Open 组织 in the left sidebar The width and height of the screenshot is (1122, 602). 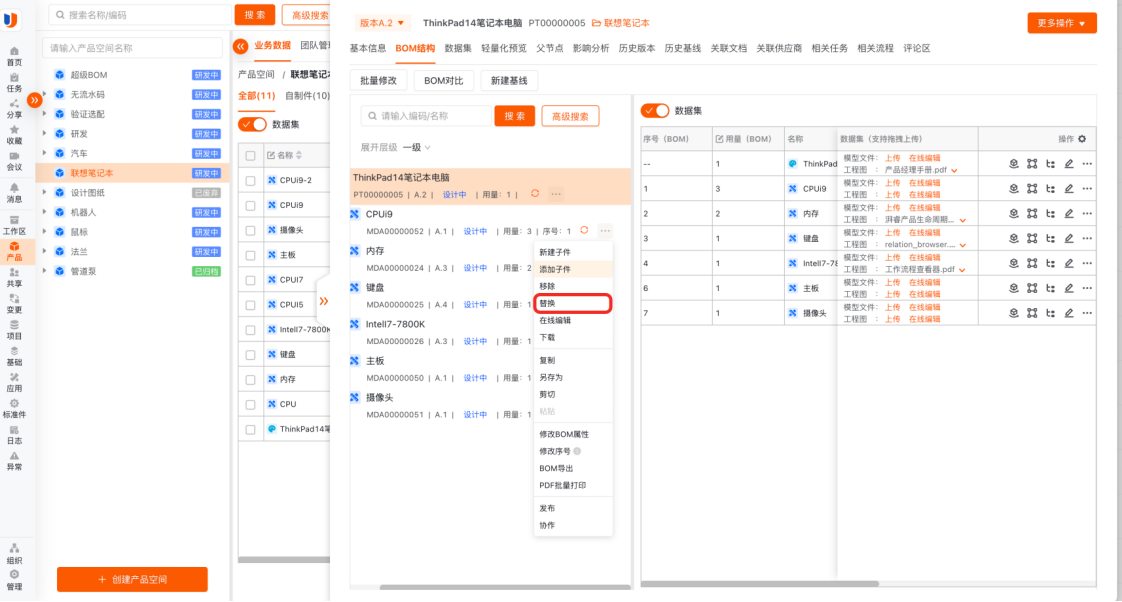pos(14,554)
